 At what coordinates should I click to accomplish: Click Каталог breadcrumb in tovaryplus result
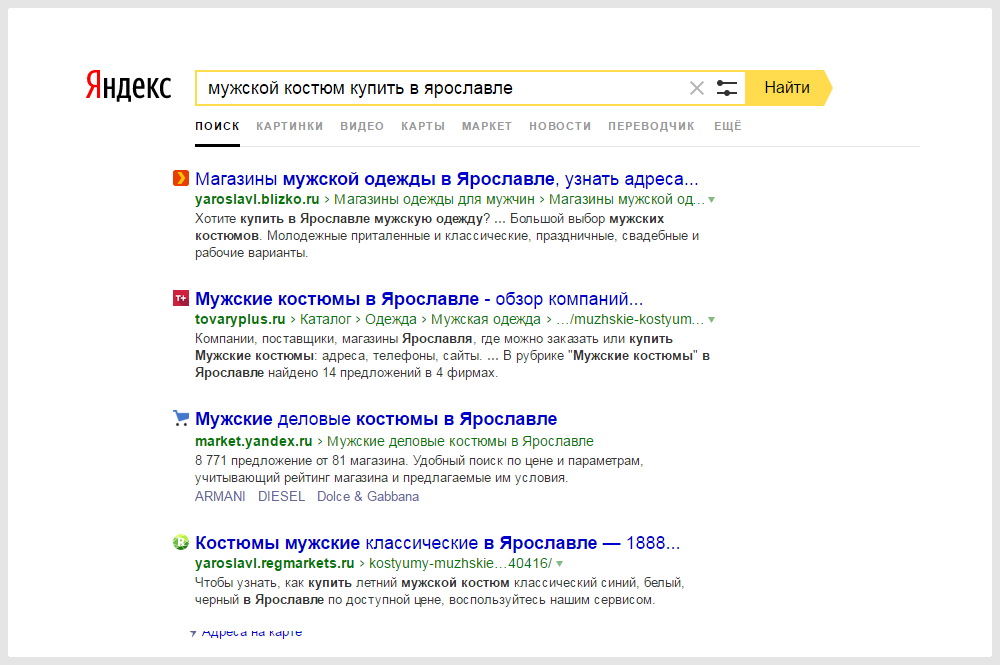326,319
